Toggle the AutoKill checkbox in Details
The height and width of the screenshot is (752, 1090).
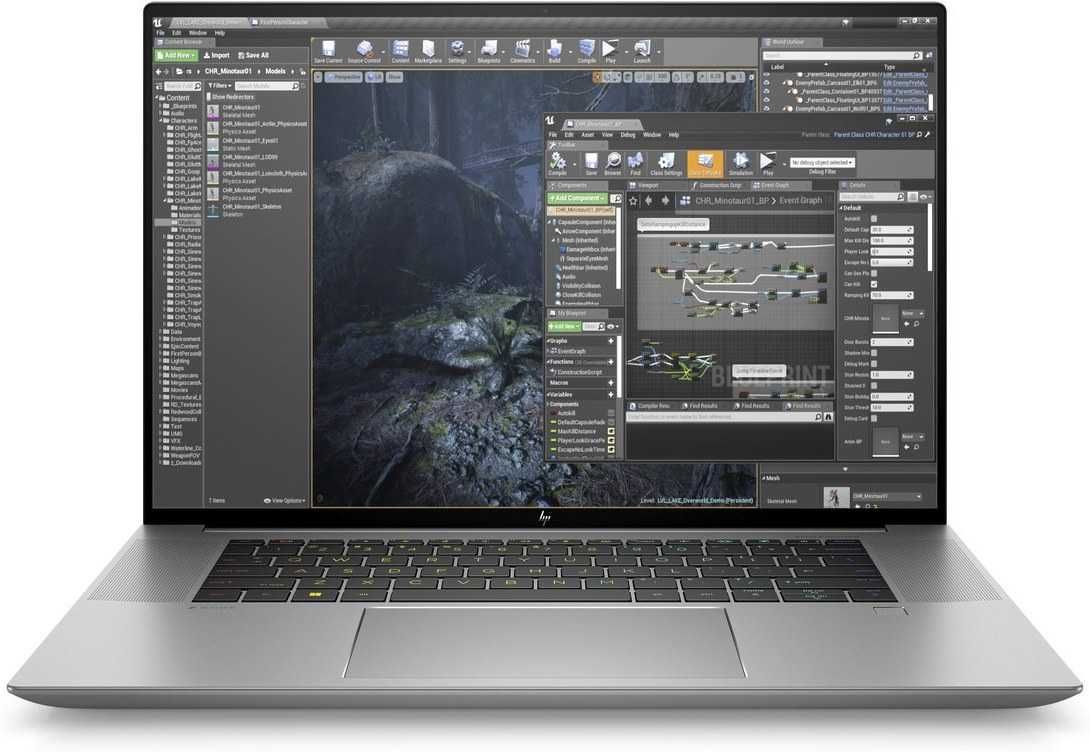click(874, 219)
